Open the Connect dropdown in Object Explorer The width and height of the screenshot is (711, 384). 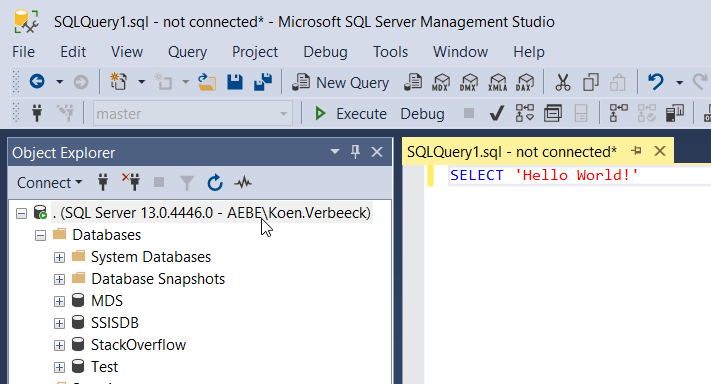49,183
